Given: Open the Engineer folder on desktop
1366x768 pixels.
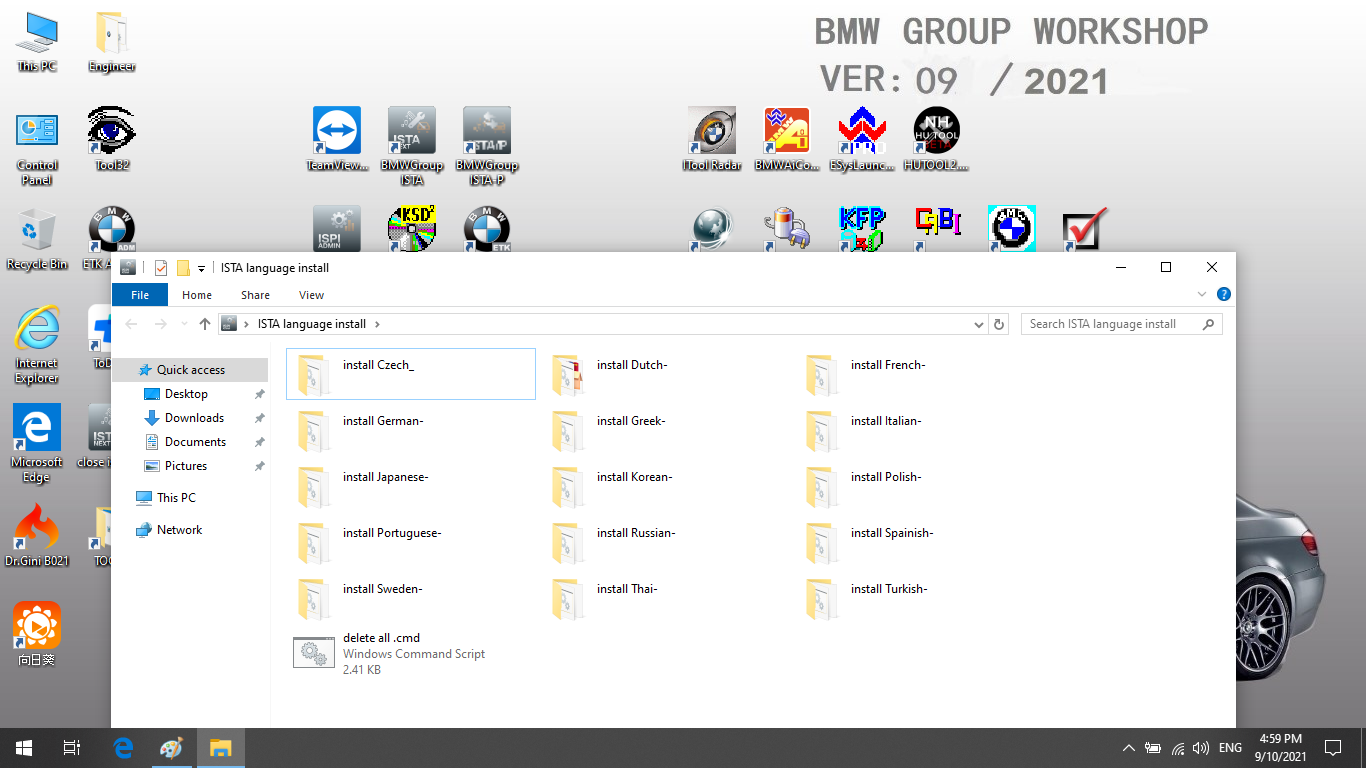Looking at the screenshot, I should [112, 42].
